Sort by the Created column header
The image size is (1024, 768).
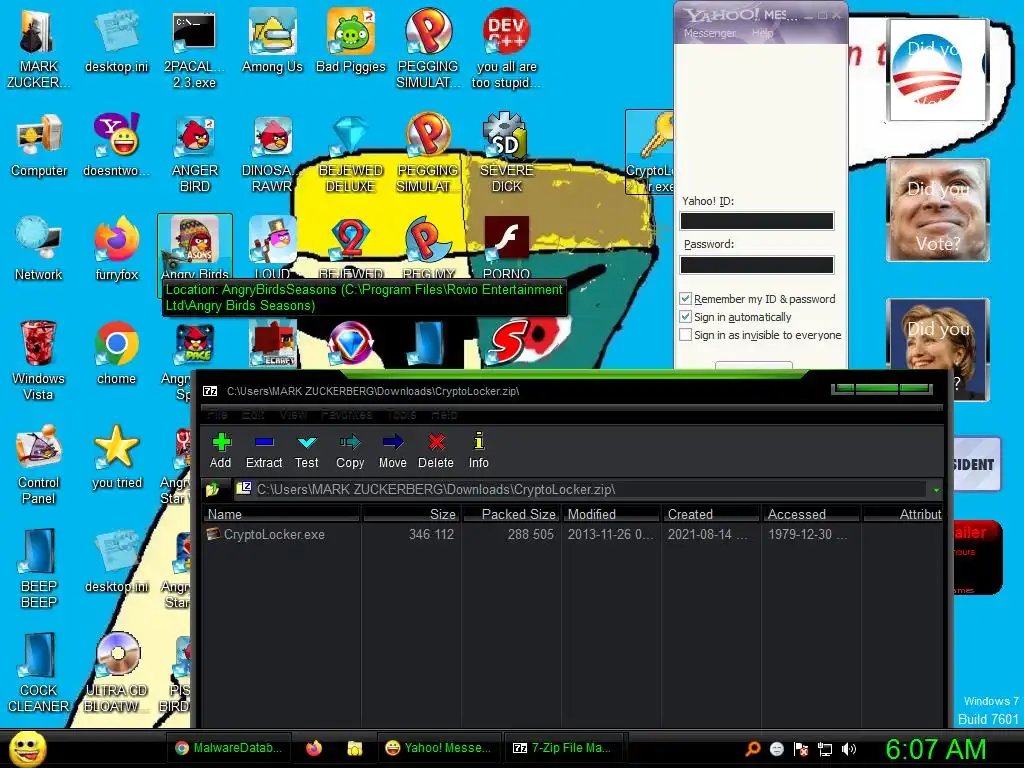coord(712,514)
